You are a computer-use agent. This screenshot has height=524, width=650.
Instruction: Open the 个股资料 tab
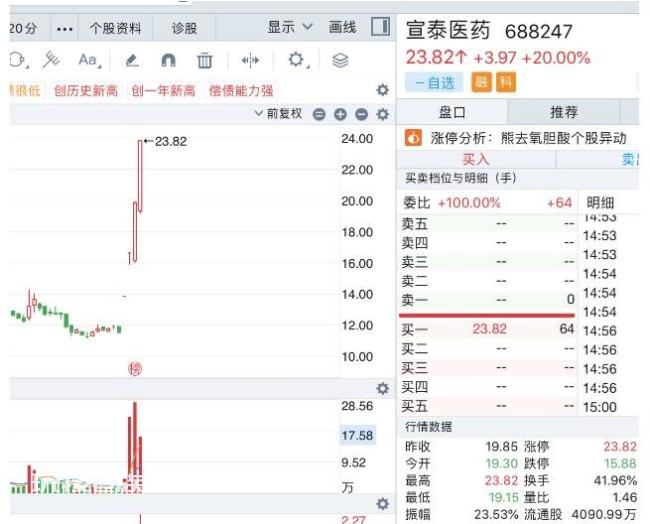click(115, 28)
